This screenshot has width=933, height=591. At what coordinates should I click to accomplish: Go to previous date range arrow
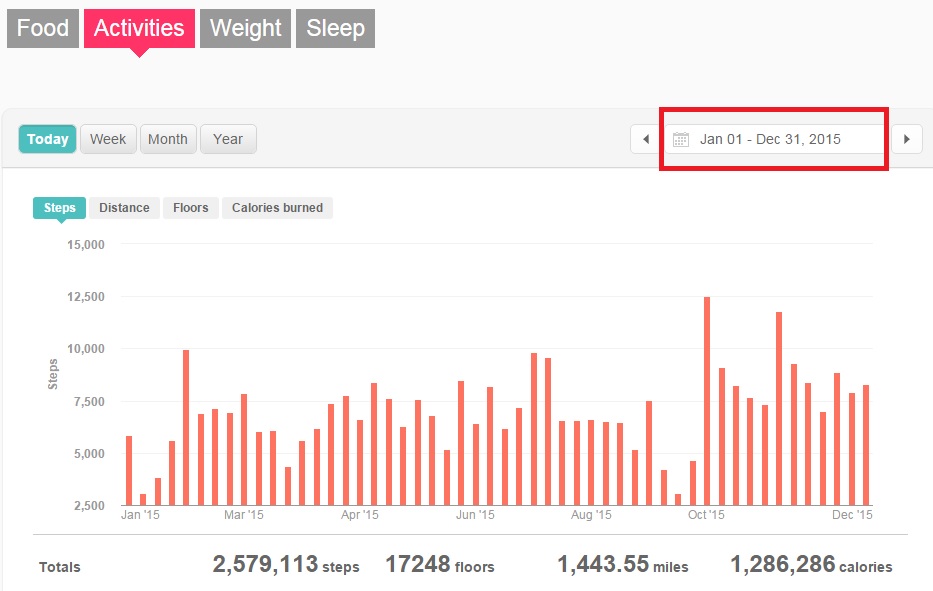tap(646, 139)
